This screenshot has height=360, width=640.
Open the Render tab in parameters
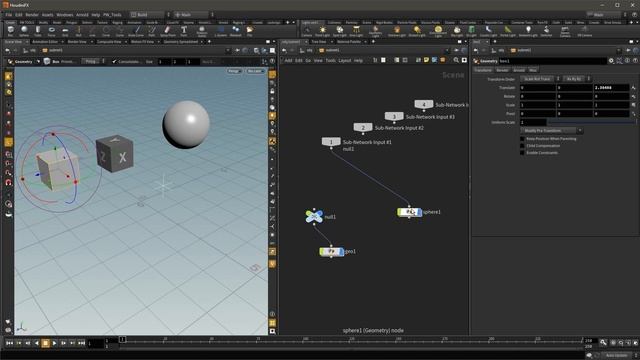point(502,70)
